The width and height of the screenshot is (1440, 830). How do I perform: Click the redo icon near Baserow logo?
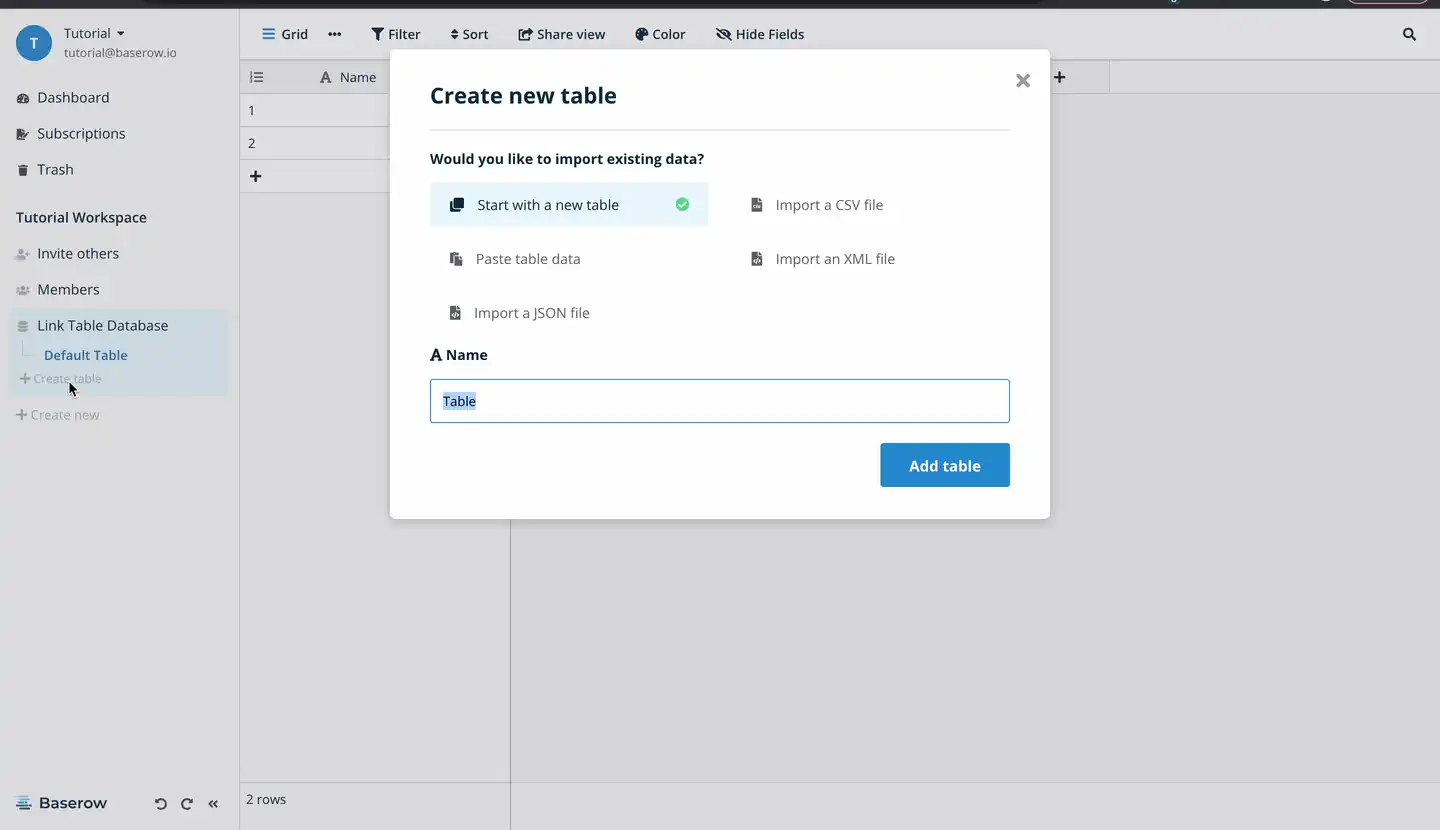coord(187,803)
